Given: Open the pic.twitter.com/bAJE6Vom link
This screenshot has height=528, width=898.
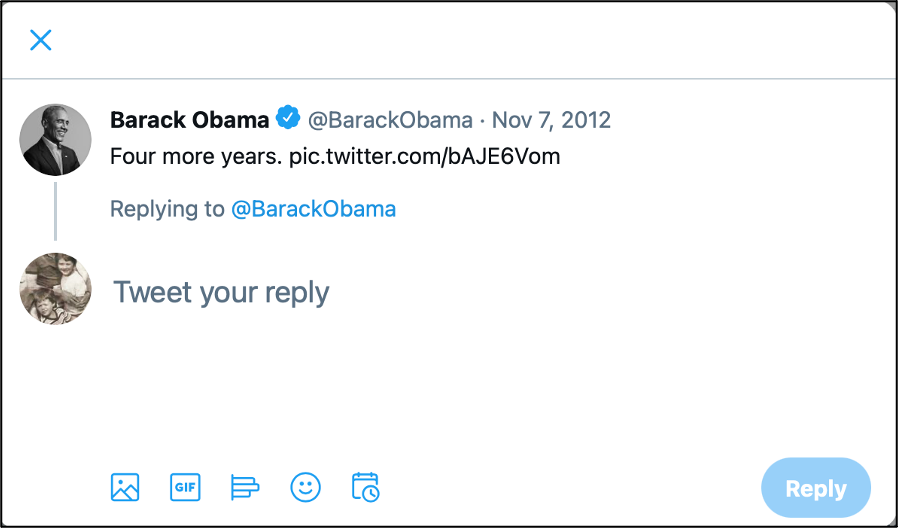Looking at the screenshot, I should [424, 156].
